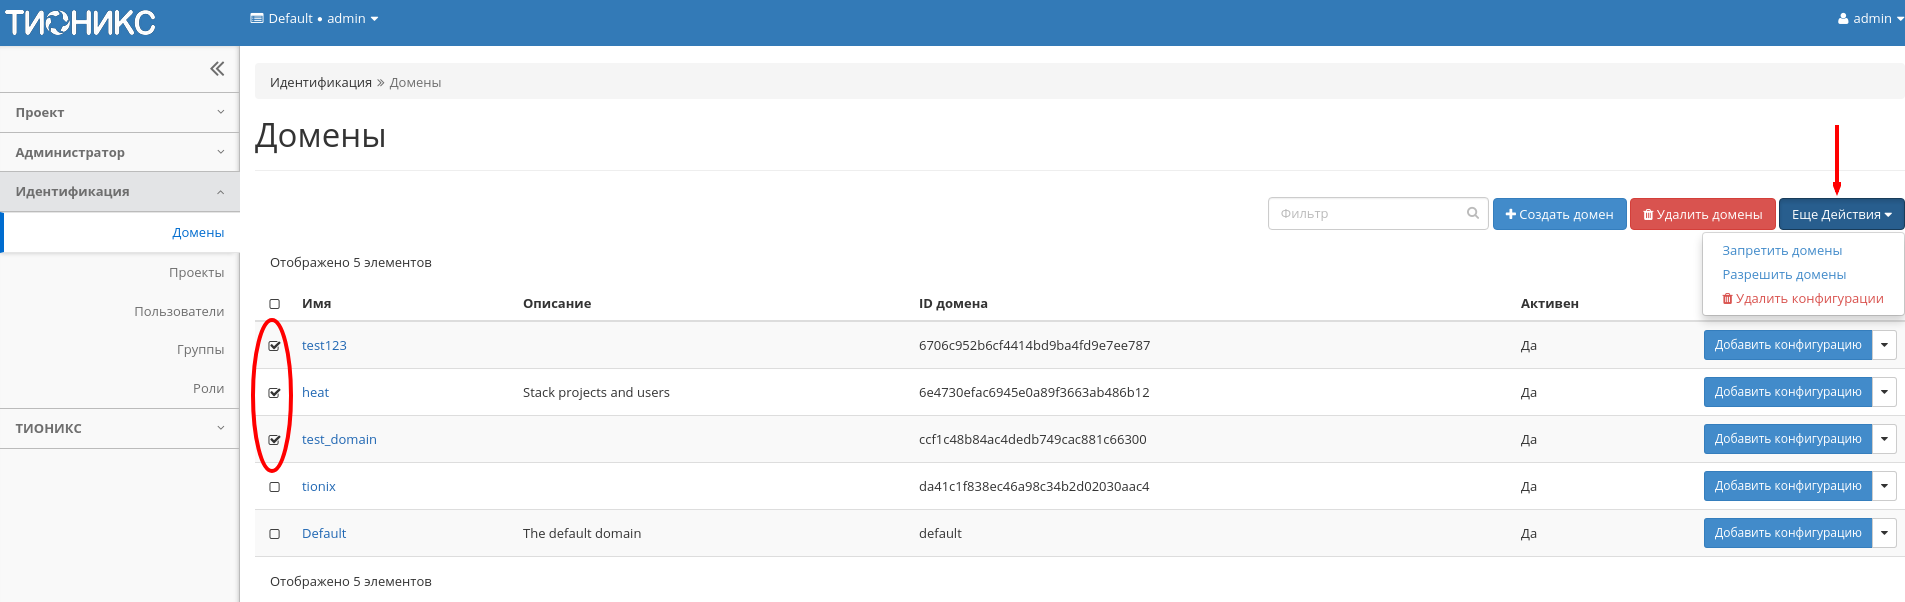Click into the Фильтр search field
The width and height of the screenshot is (1905, 602).
point(1366,213)
